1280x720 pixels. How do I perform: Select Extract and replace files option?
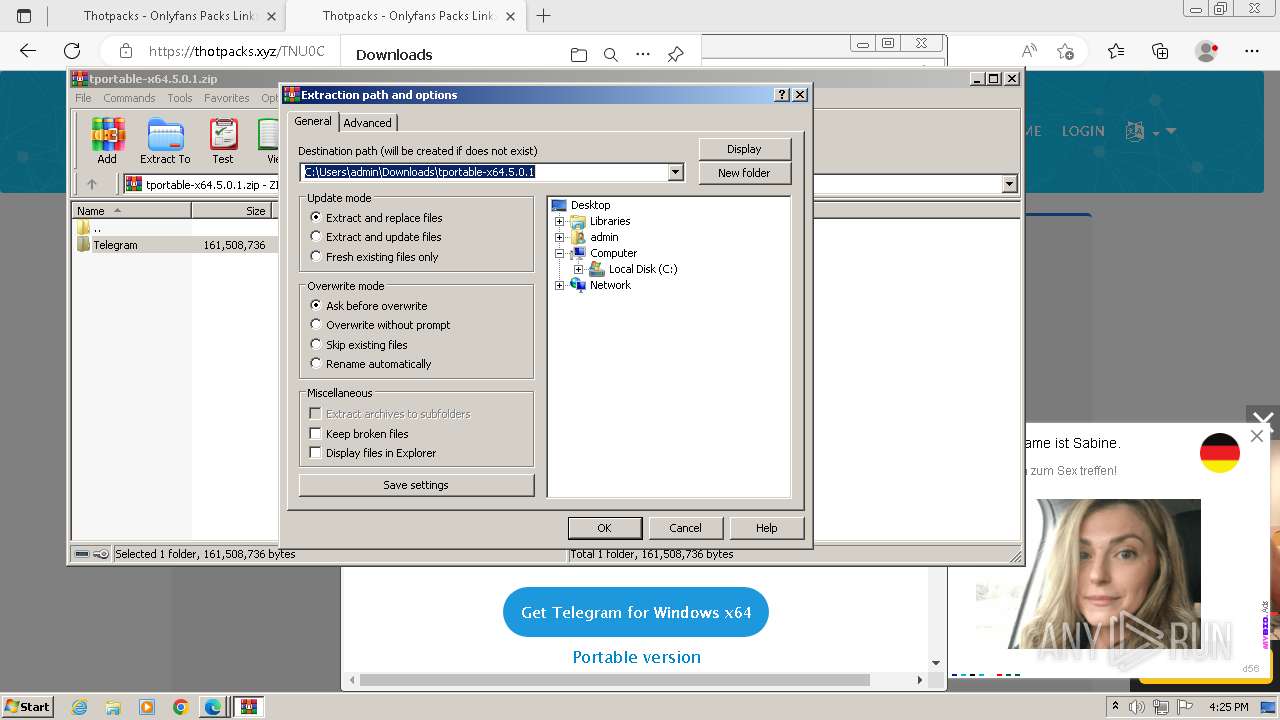pyautogui.click(x=376, y=218)
